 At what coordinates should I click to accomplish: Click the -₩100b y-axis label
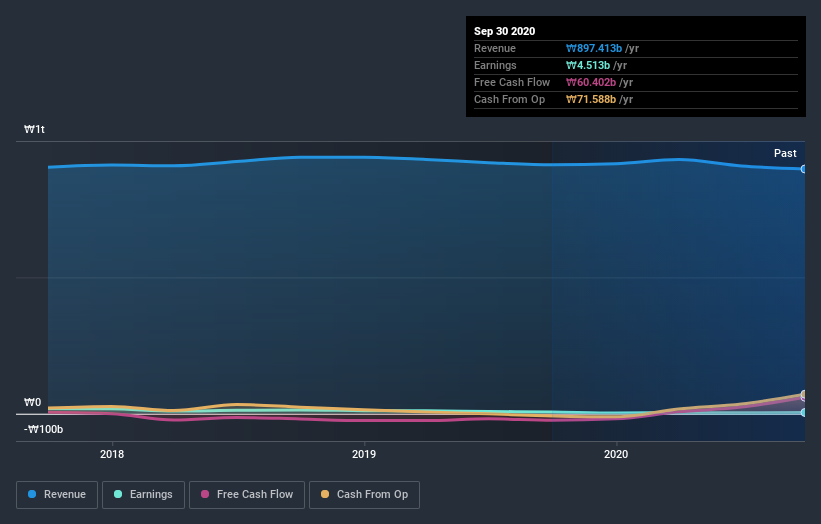[43, 429]
